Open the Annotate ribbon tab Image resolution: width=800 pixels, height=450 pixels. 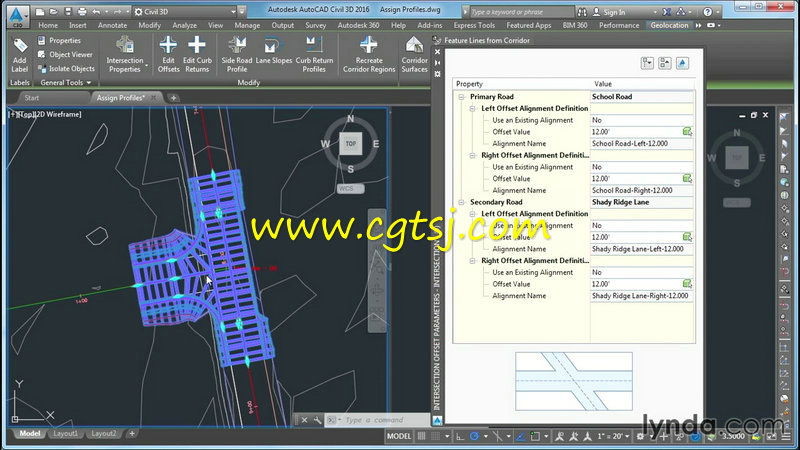(x=112, y=25)
